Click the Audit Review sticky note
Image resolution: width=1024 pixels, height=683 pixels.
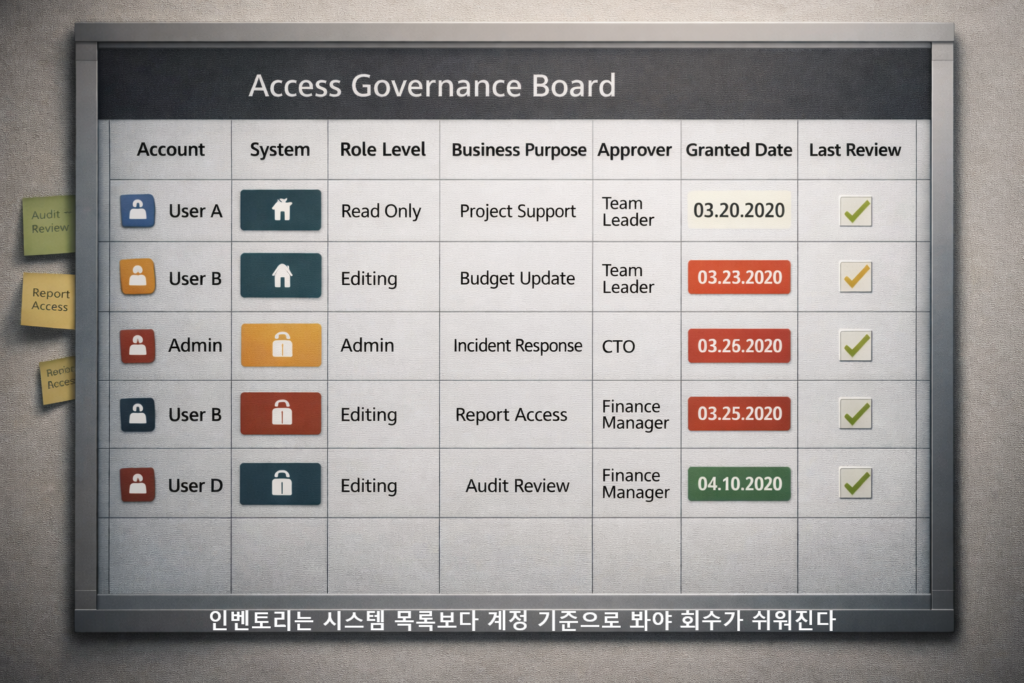tap(49, 225)
